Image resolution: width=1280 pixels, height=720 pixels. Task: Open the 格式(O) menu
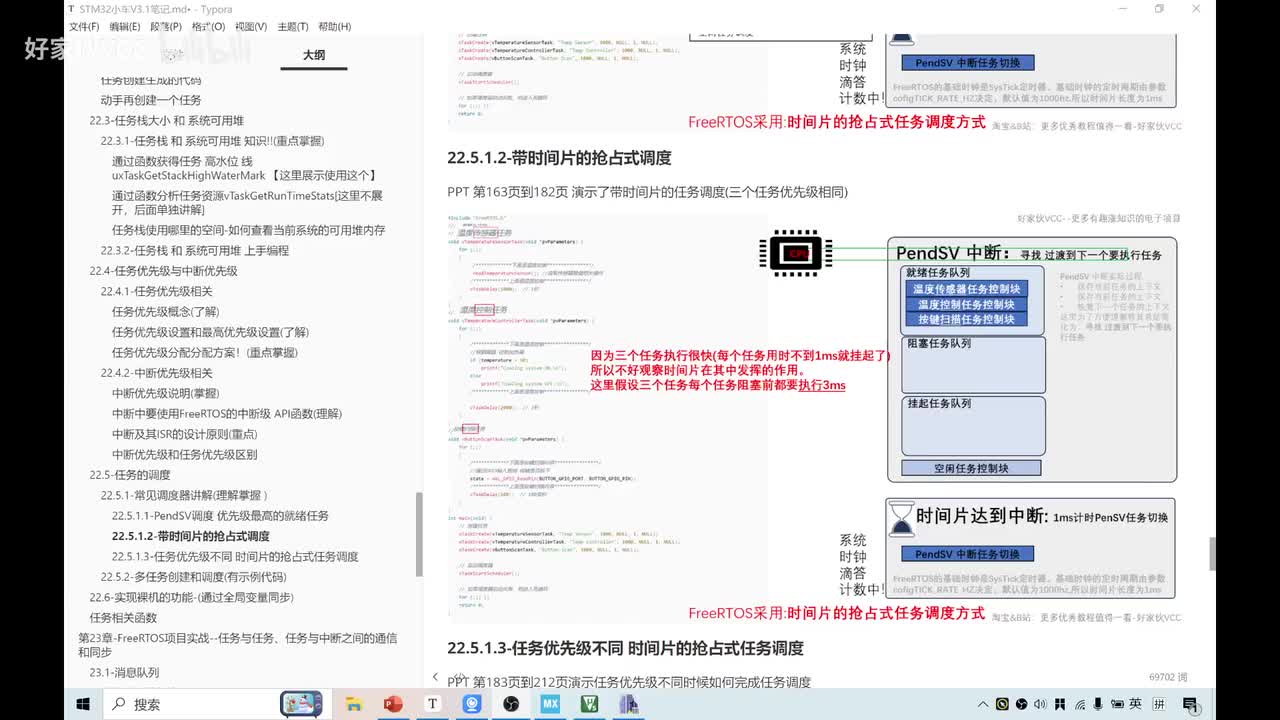pos(208,27)
